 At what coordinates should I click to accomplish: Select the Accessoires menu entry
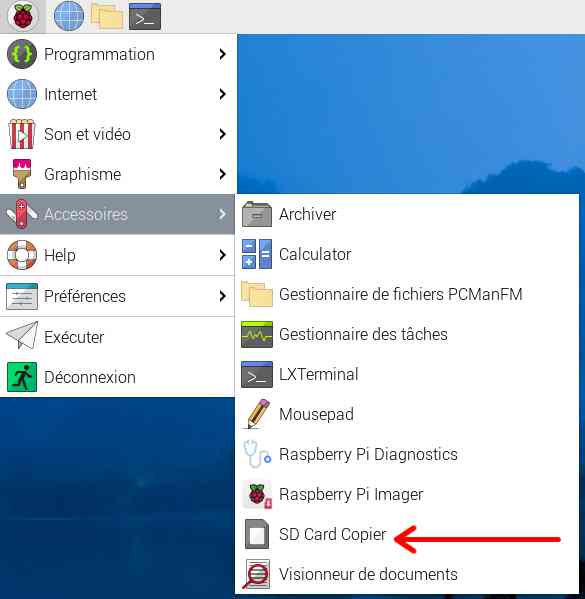(x=117, y=214)
